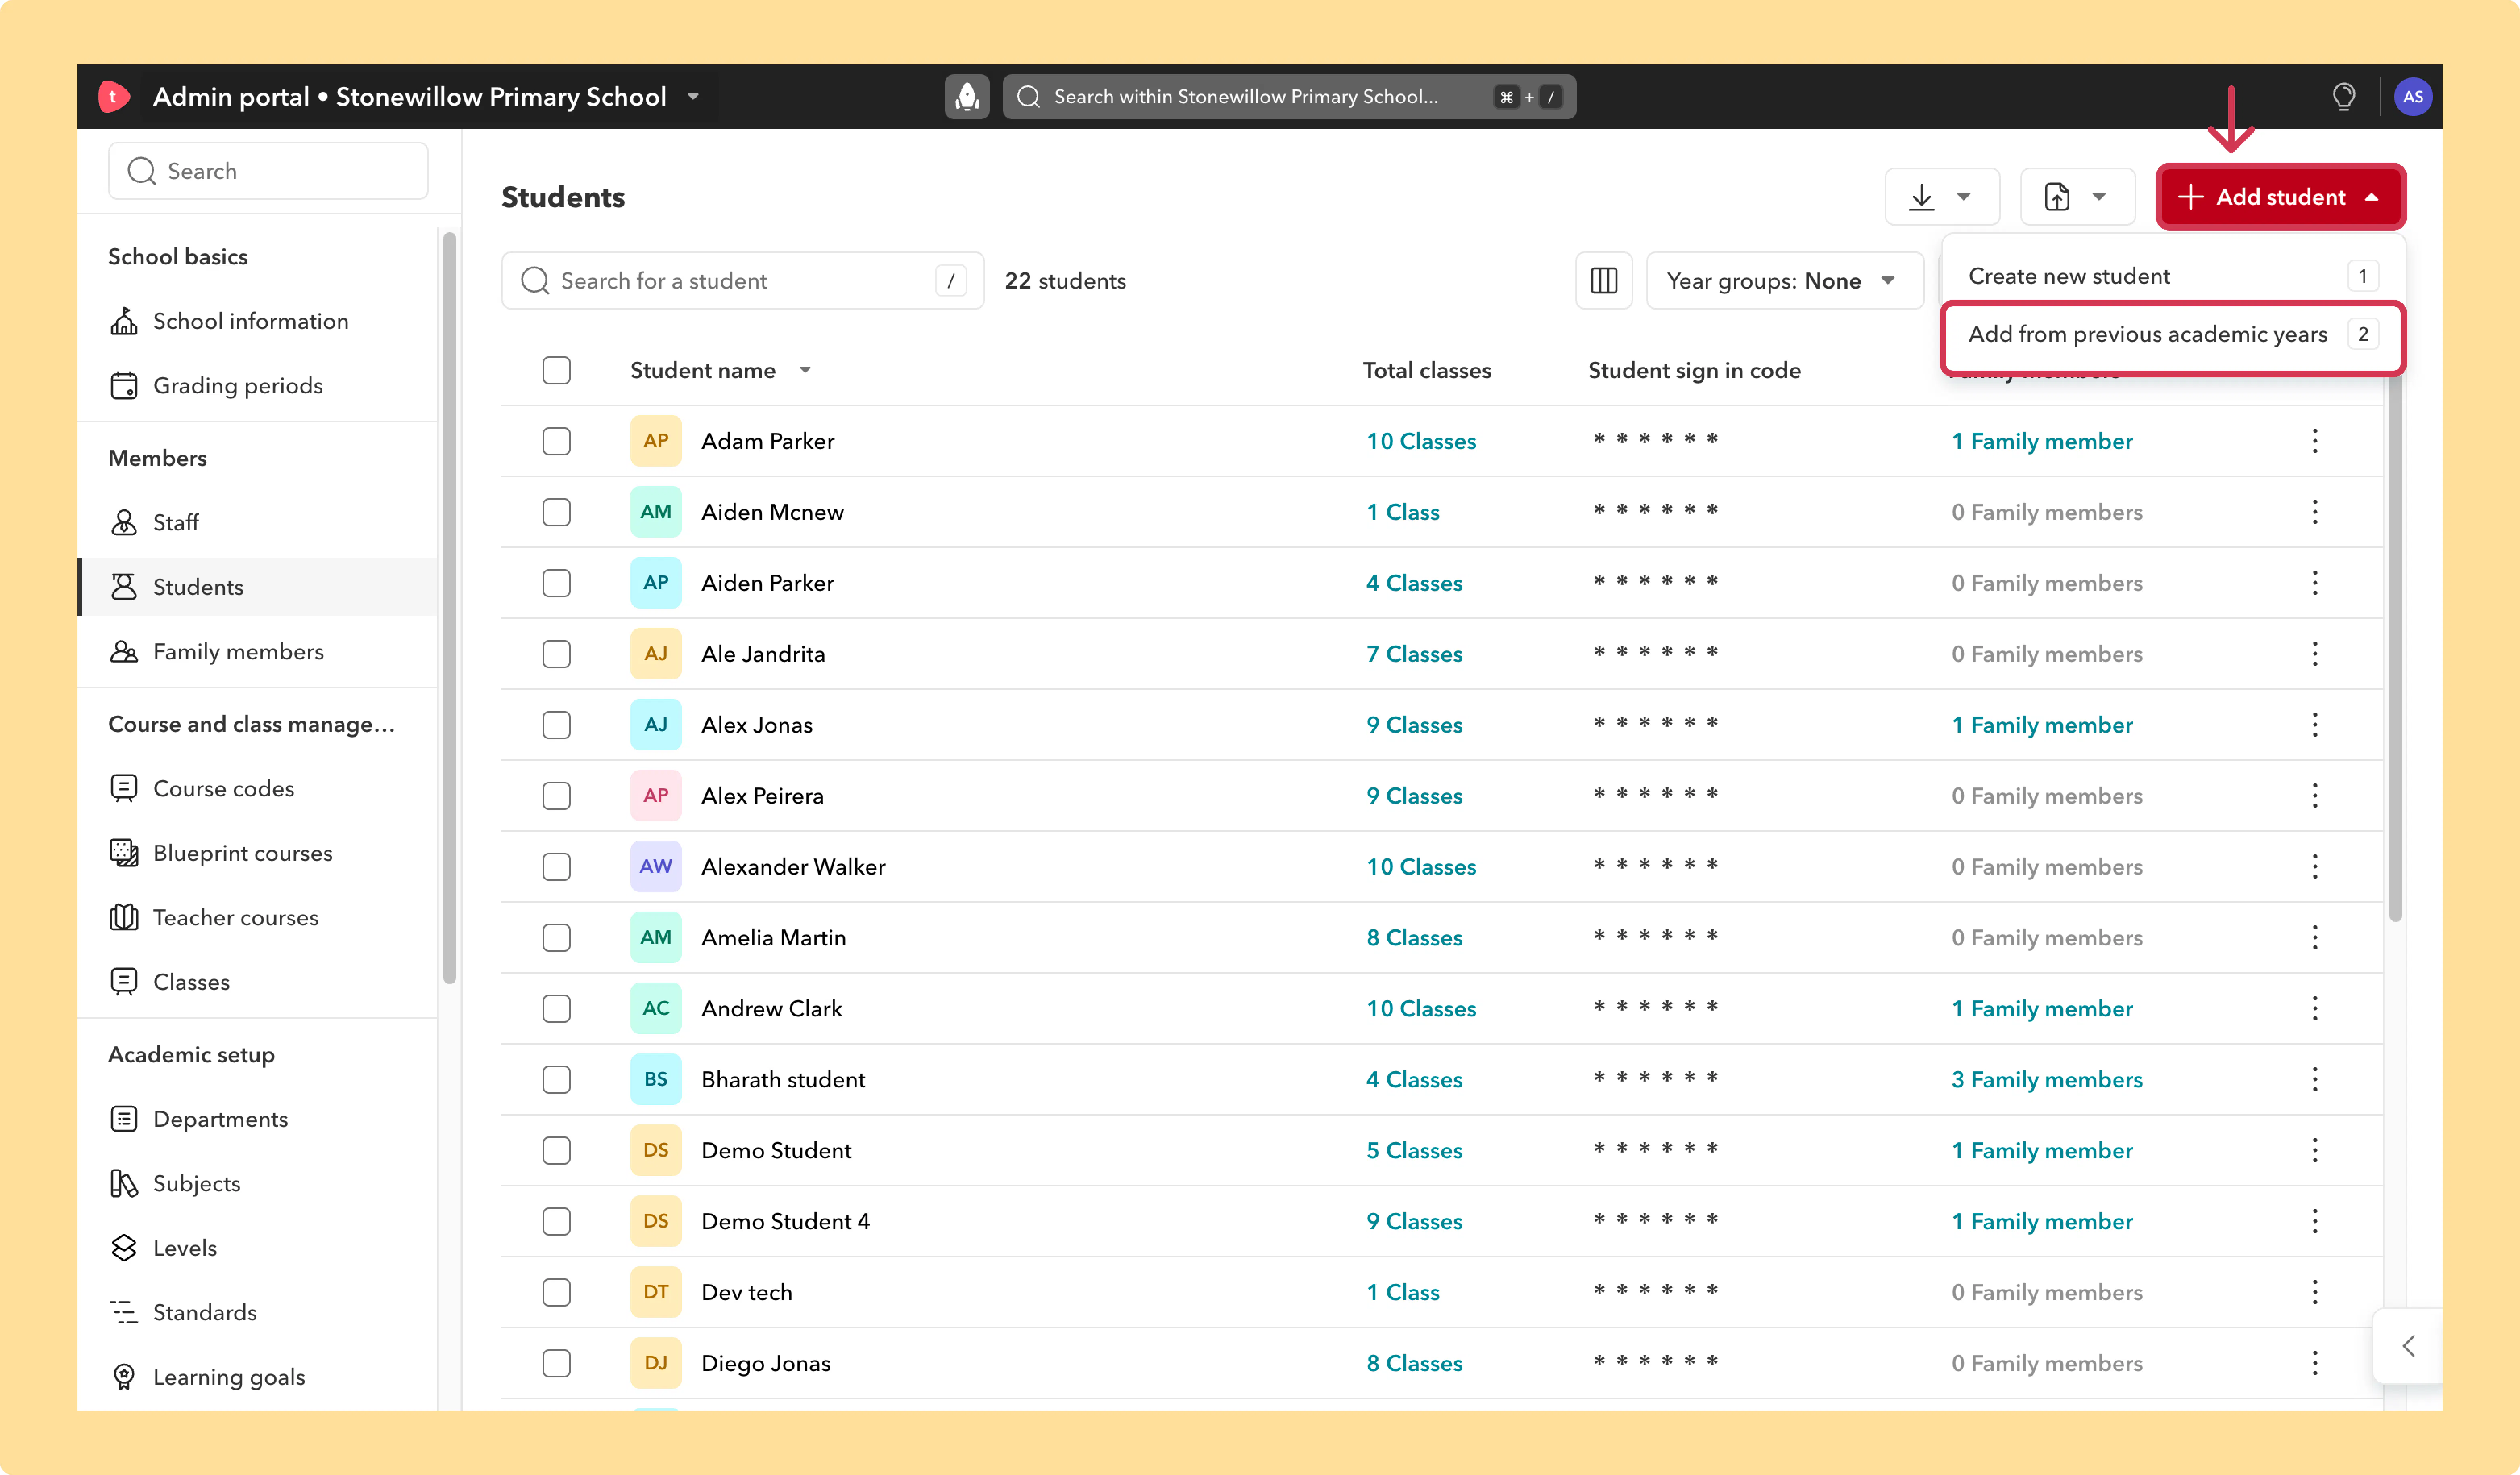
Task: Click the sidebar Search field
Action: pyautogui.click(x=268, y=171)
